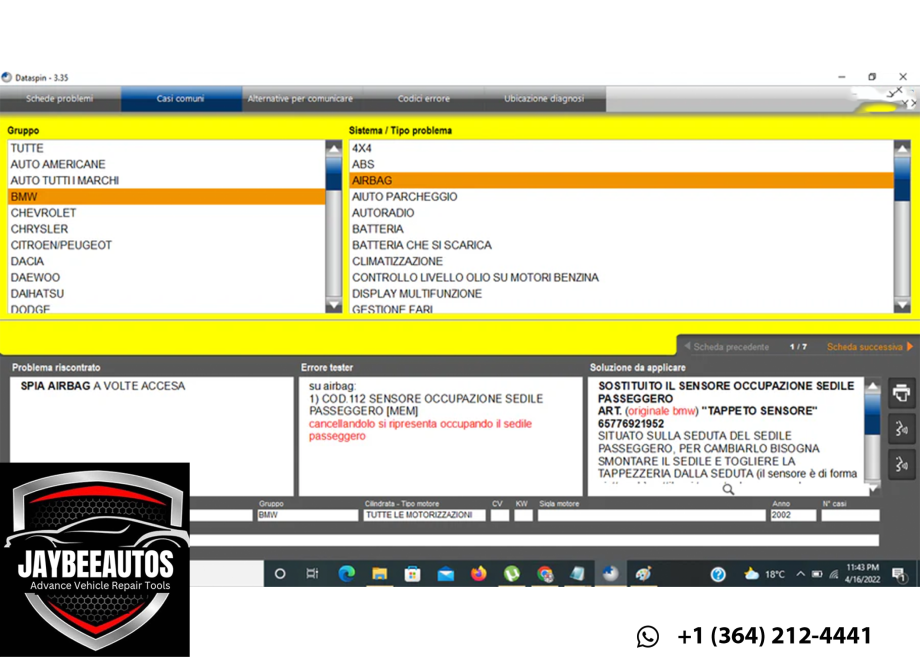Click Sistema list scroll-down arrow

point(902,305)
